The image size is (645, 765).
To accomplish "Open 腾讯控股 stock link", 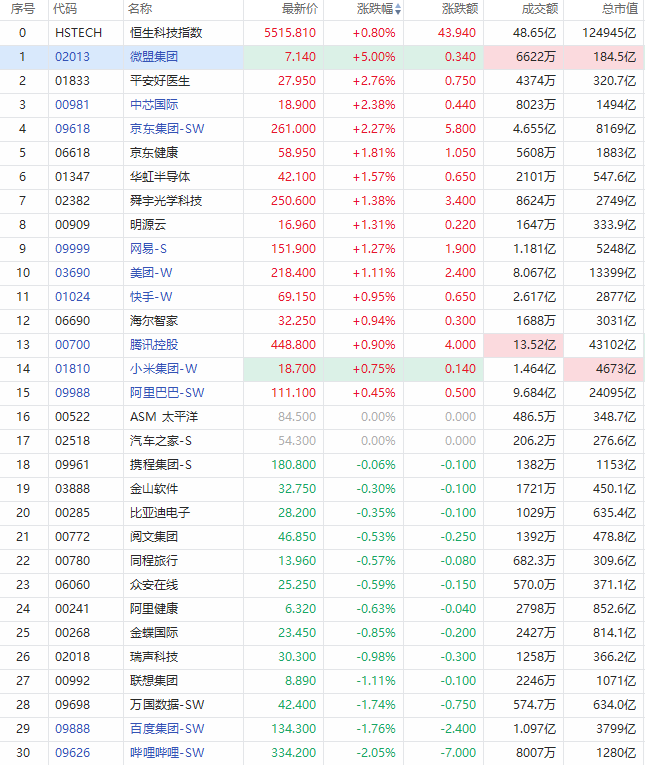I will pyautogui.click(x=154, y=344).
